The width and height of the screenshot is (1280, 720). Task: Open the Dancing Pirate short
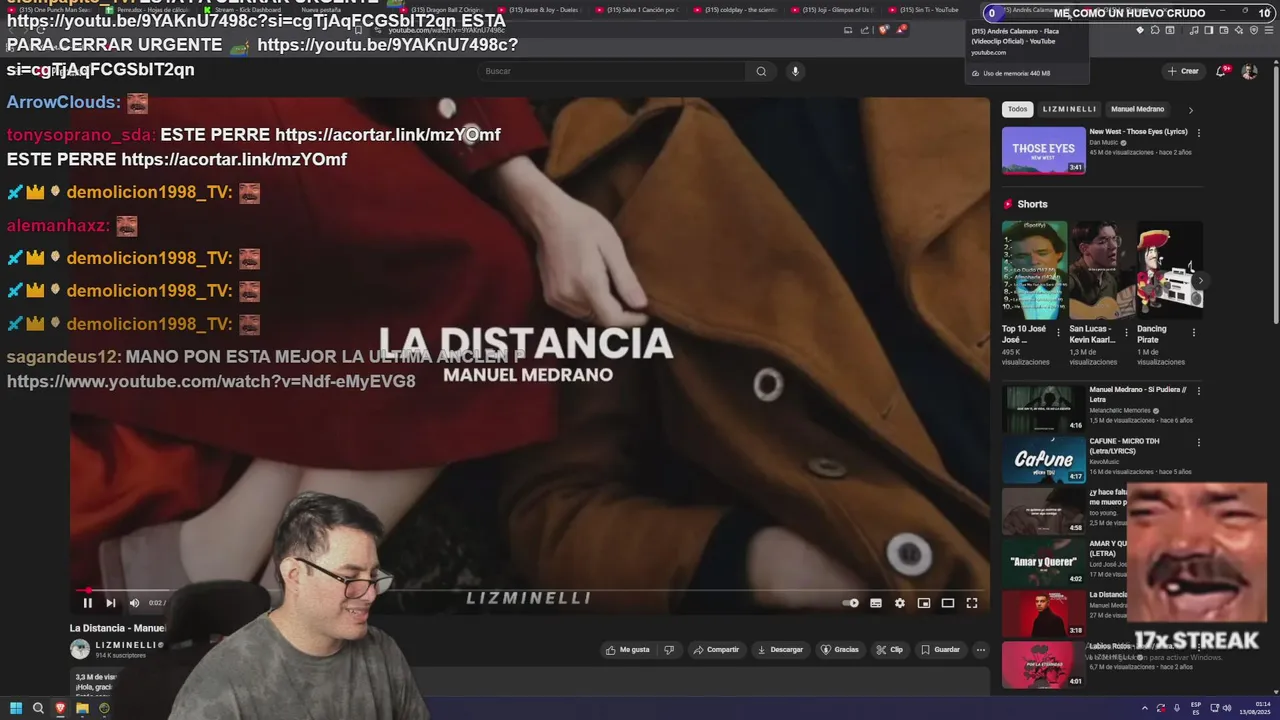[1169, 270]
